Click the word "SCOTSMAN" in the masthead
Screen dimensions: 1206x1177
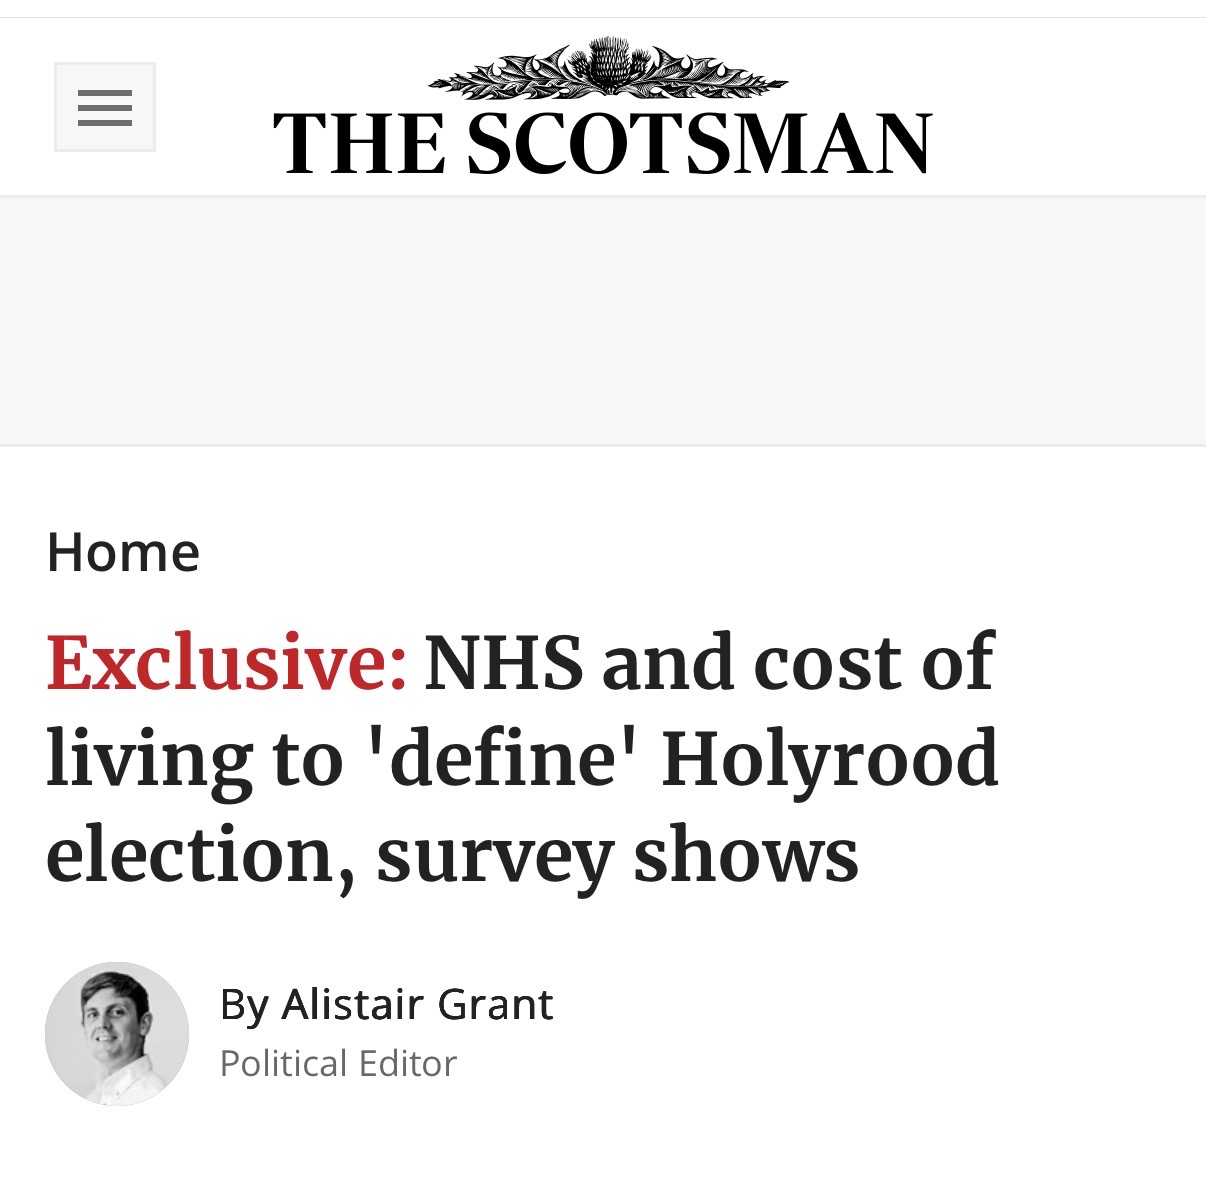pos(699,144)
